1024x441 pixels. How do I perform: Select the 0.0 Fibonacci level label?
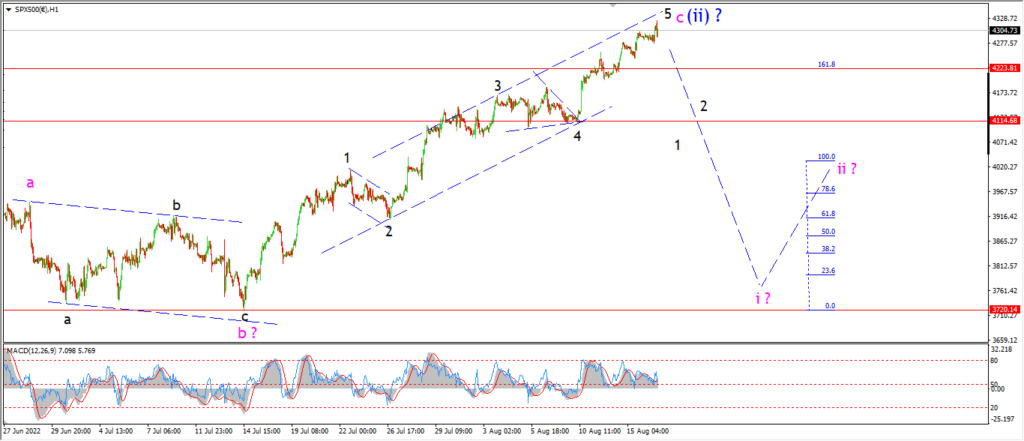[x=830, y=306]
